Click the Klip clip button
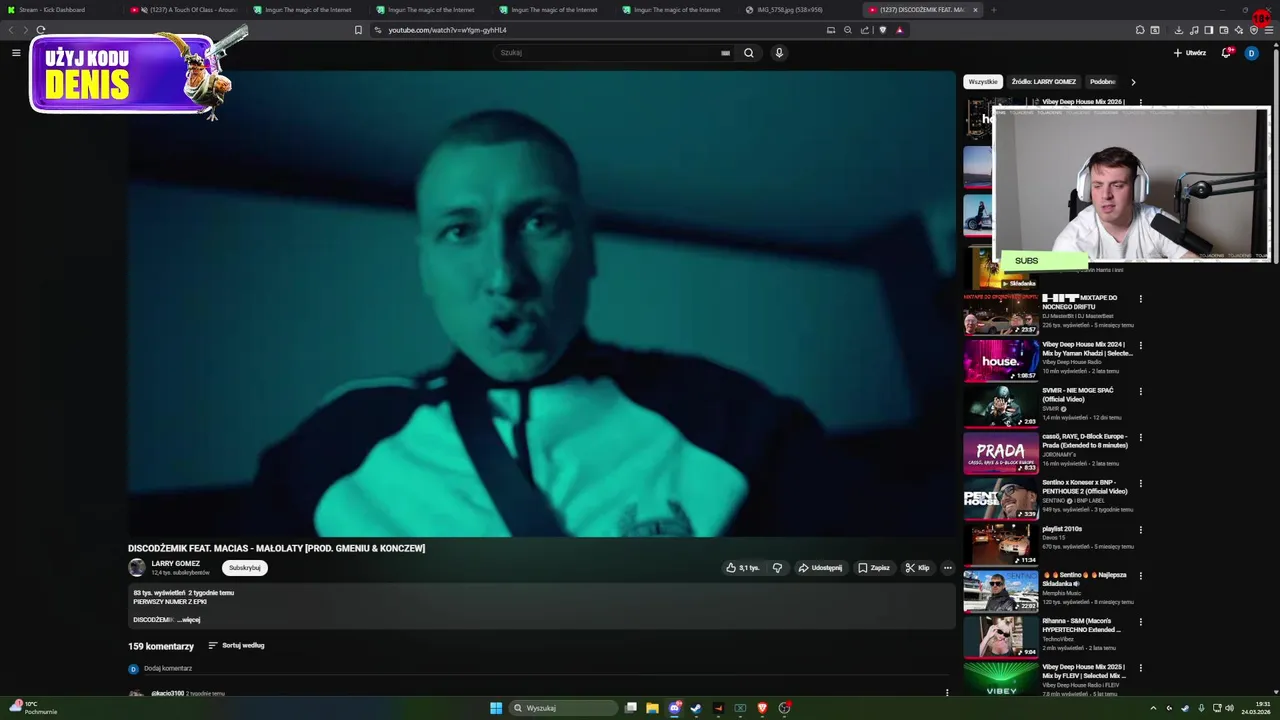The image size is (1280, 720). point(917,568)
